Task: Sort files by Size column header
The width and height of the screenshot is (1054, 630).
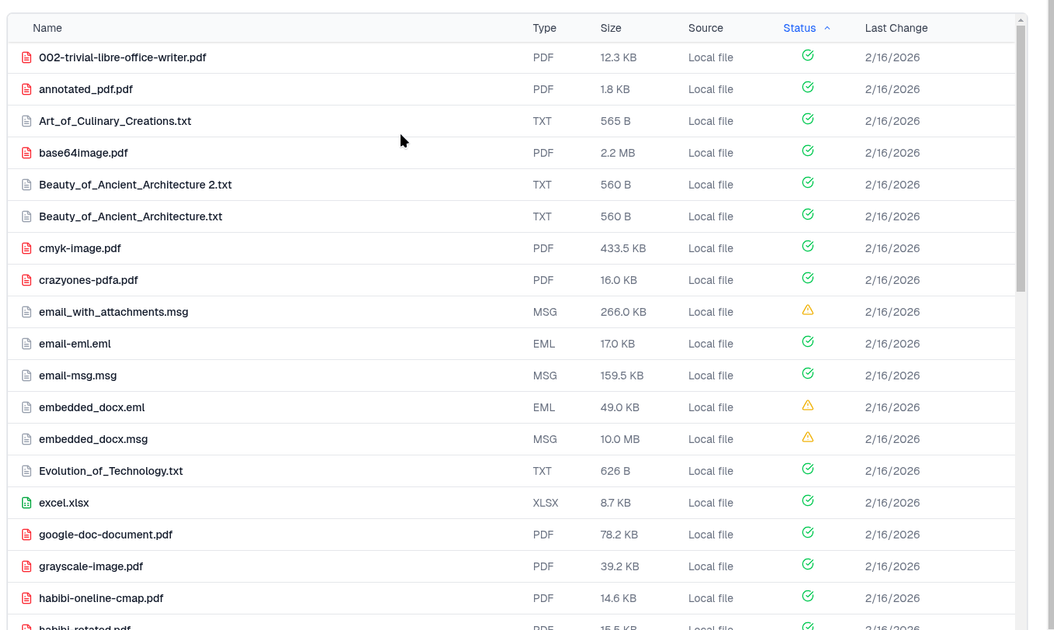Action: click(x=610, y=28)
